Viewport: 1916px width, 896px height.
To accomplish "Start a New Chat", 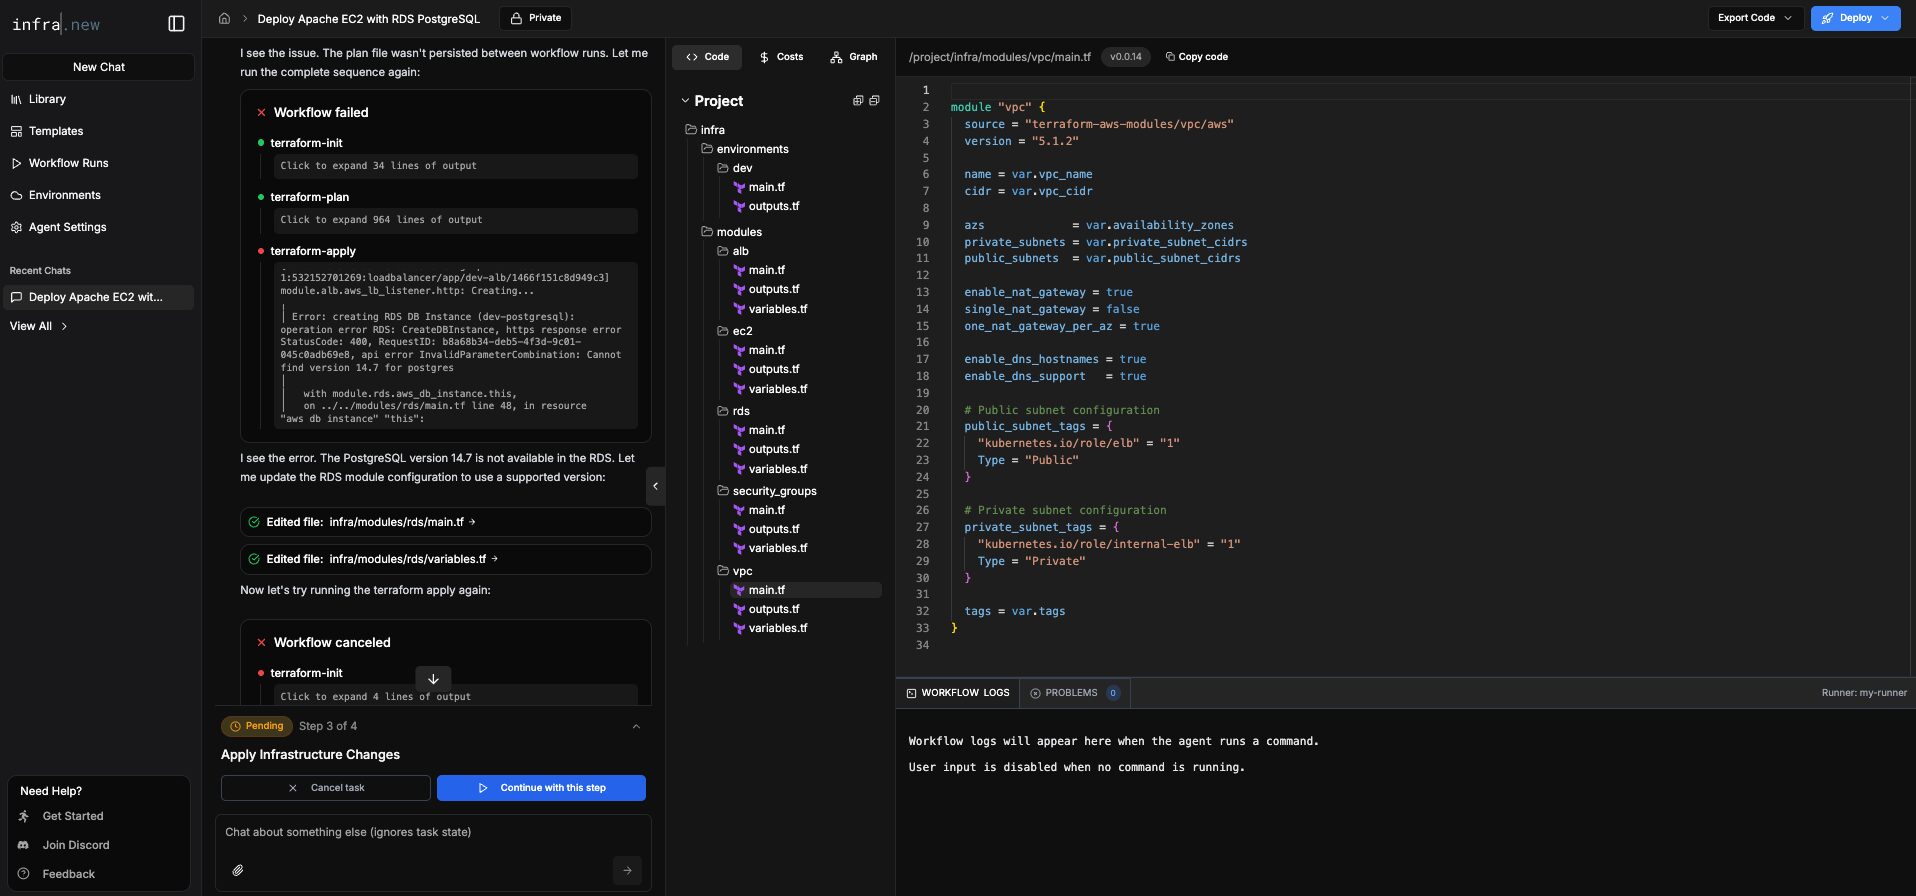I will [99, 67].
